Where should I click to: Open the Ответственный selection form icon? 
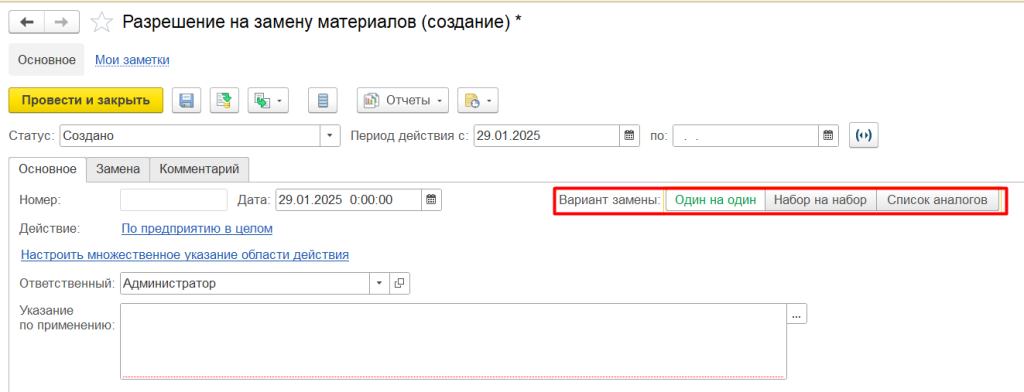tap(399, 284)
